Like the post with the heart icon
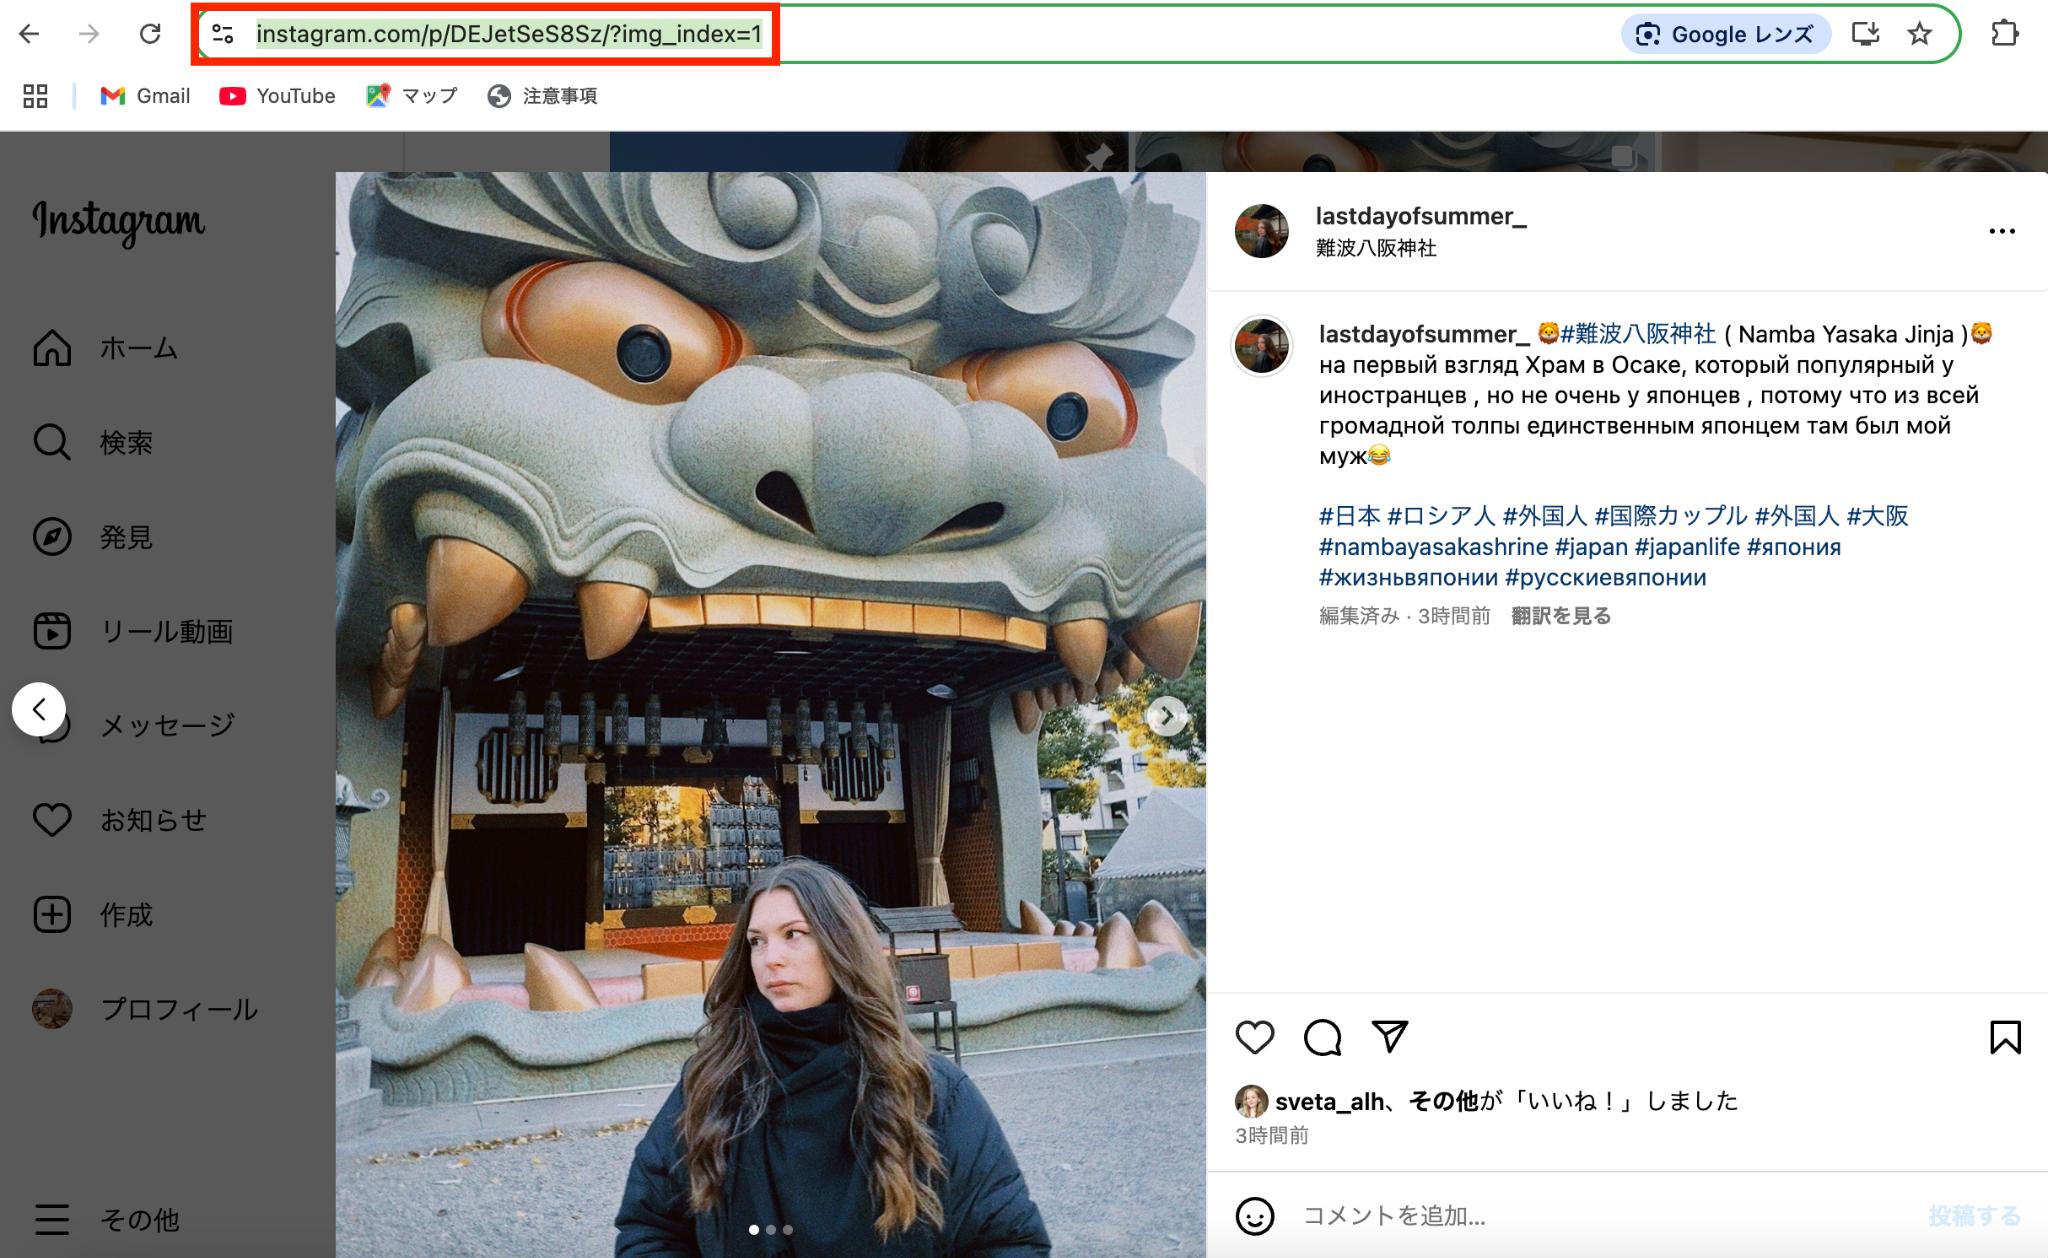Viewport: 2048px width, 1258px height. pos(1255,1038)
